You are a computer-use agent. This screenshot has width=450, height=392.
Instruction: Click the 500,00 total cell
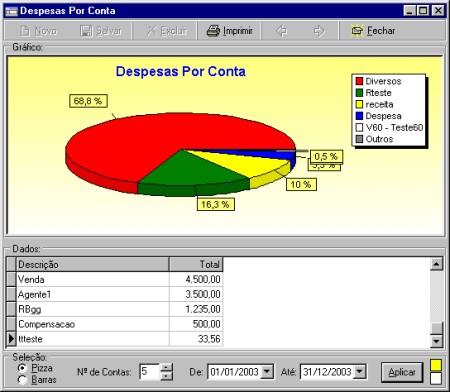point(196,324)
